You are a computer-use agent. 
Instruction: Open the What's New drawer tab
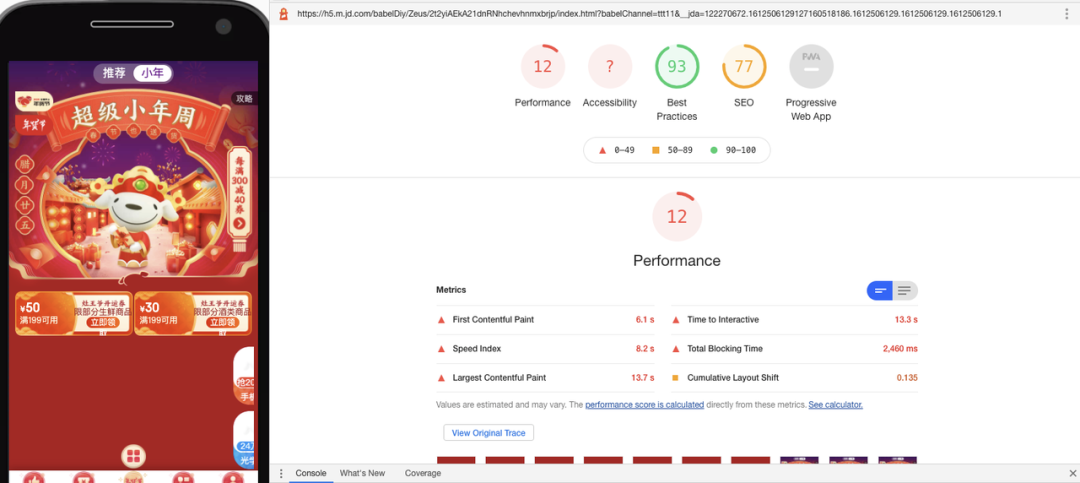coord(362,473)
